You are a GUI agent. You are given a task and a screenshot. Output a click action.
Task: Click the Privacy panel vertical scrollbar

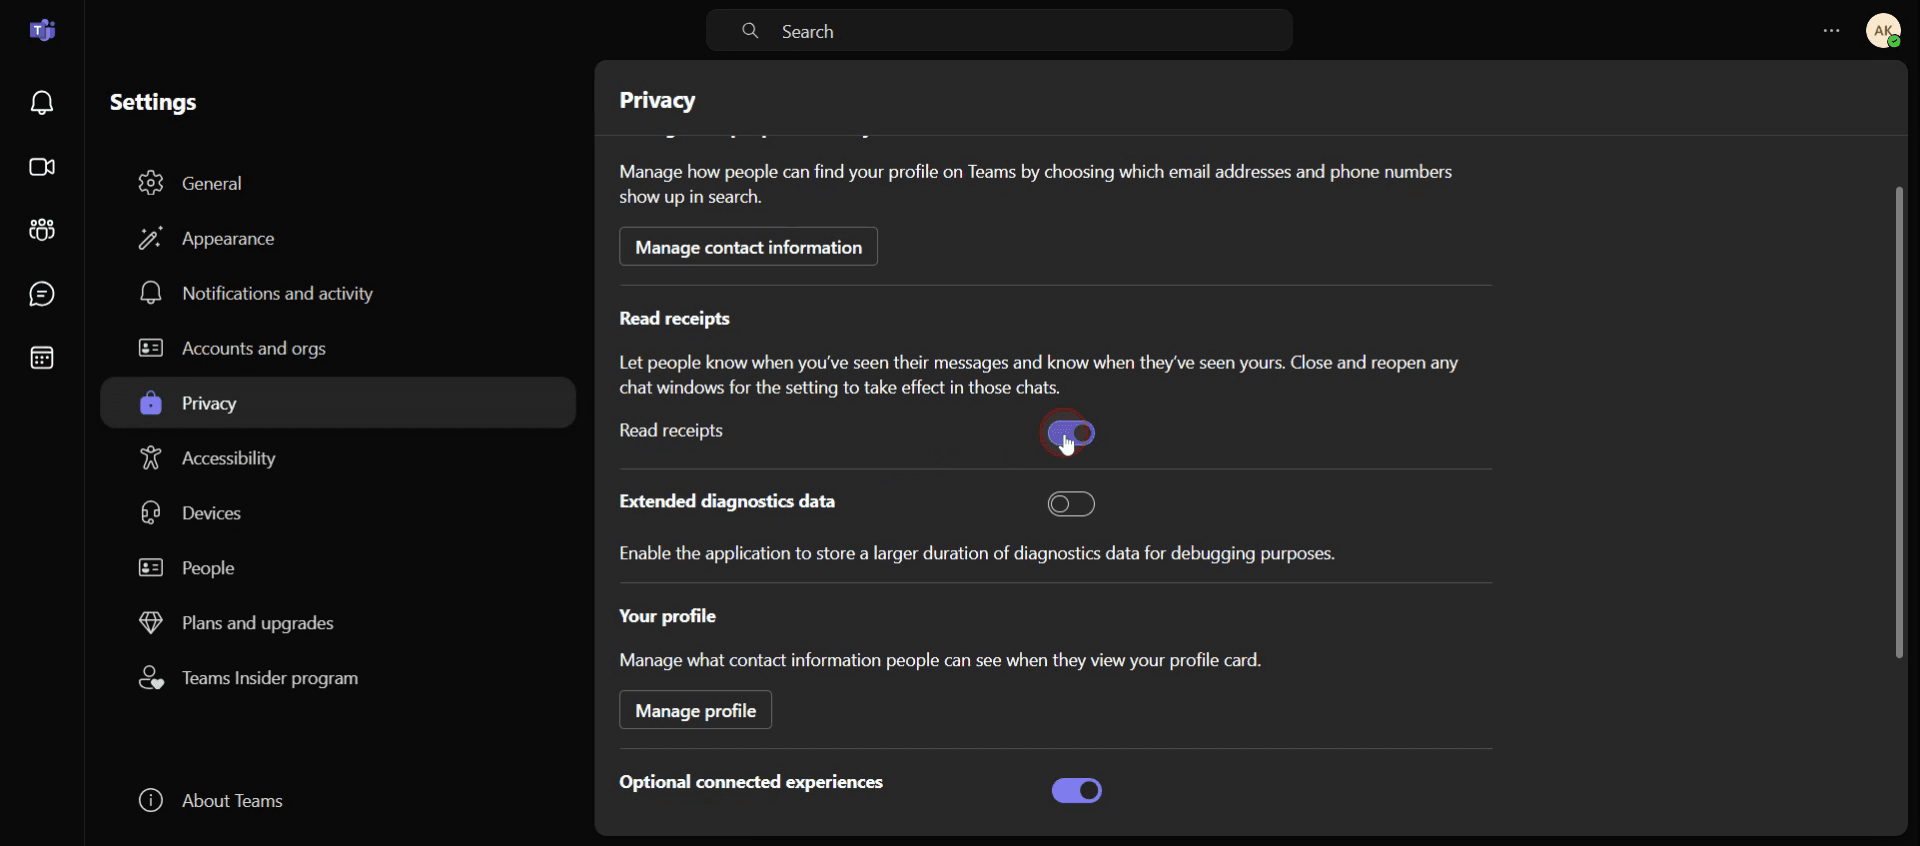click(x=1899, y=422)
